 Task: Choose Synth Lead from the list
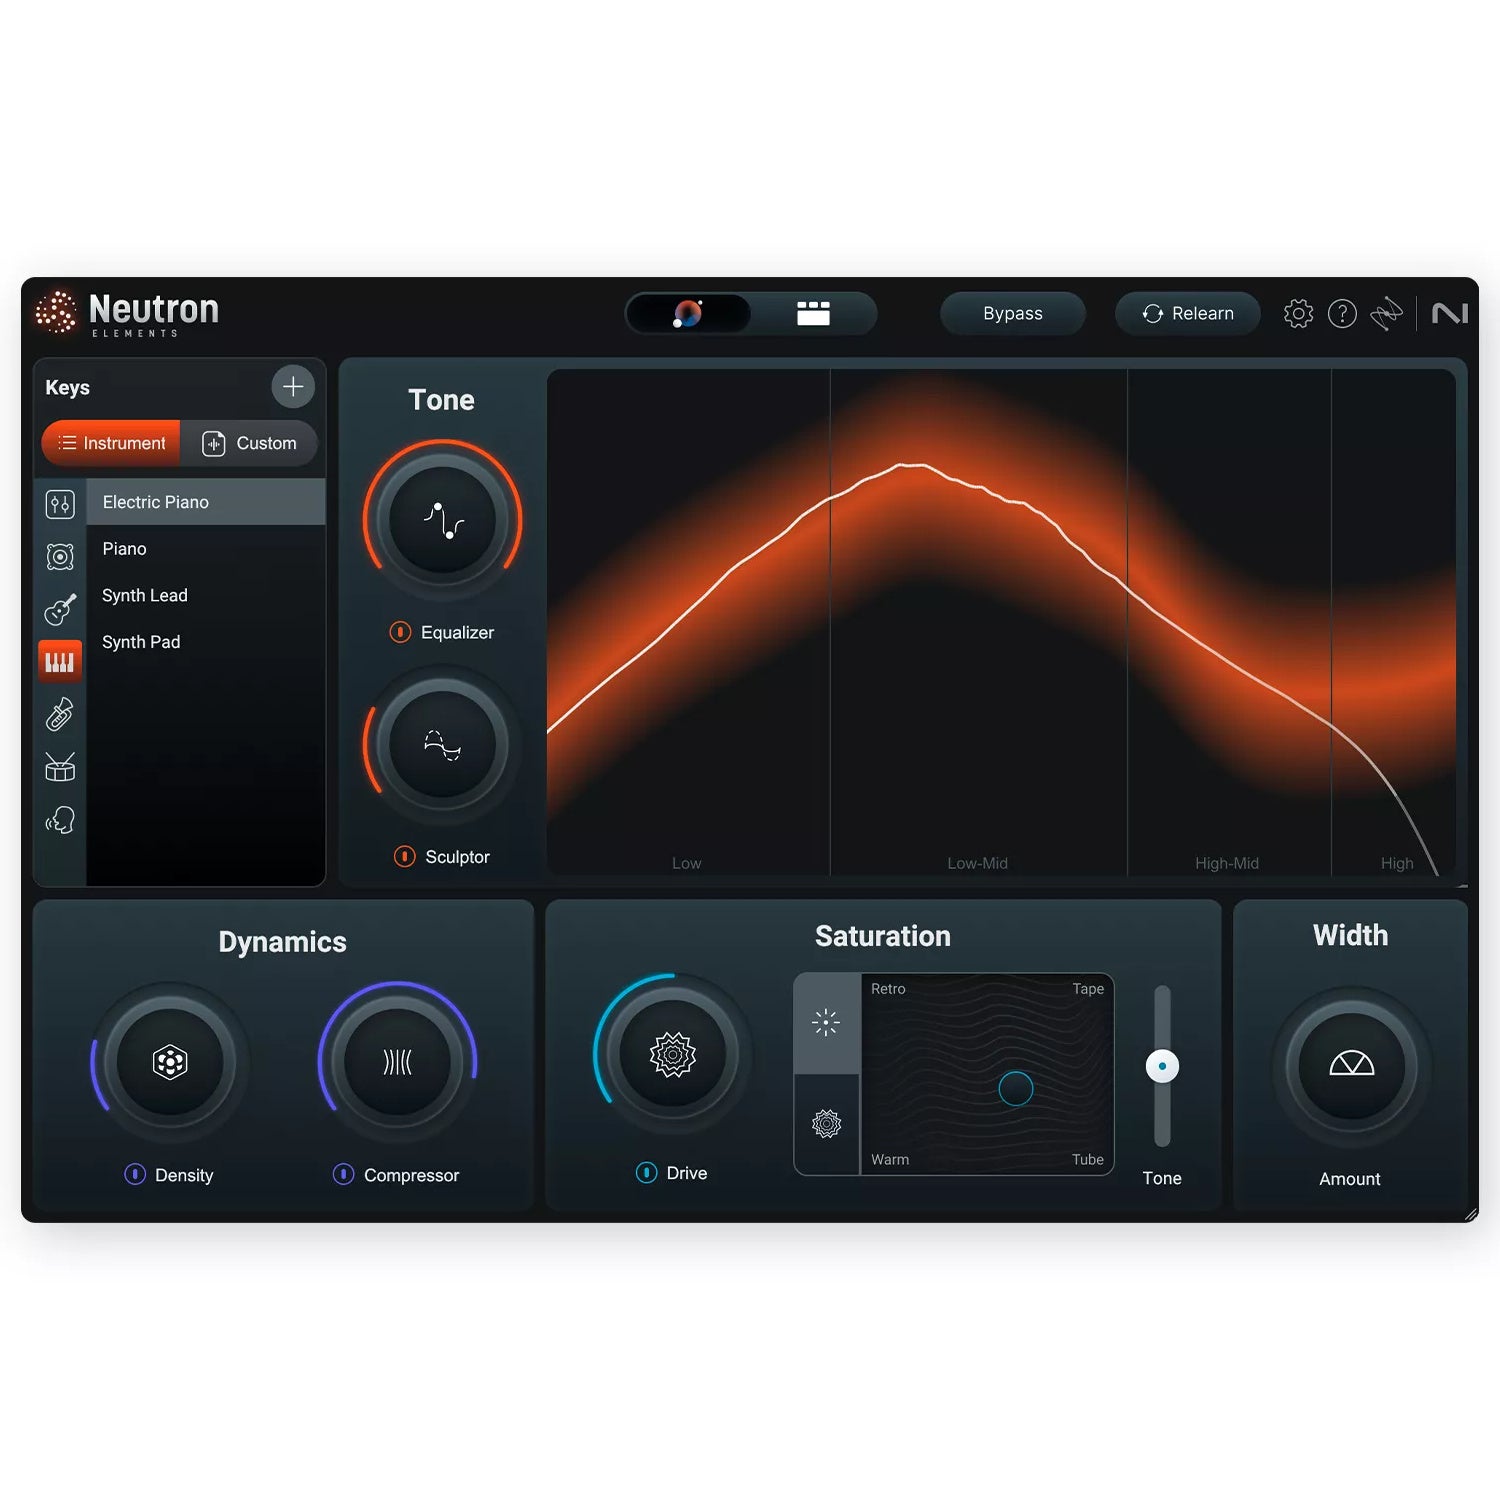pos(206,595)
